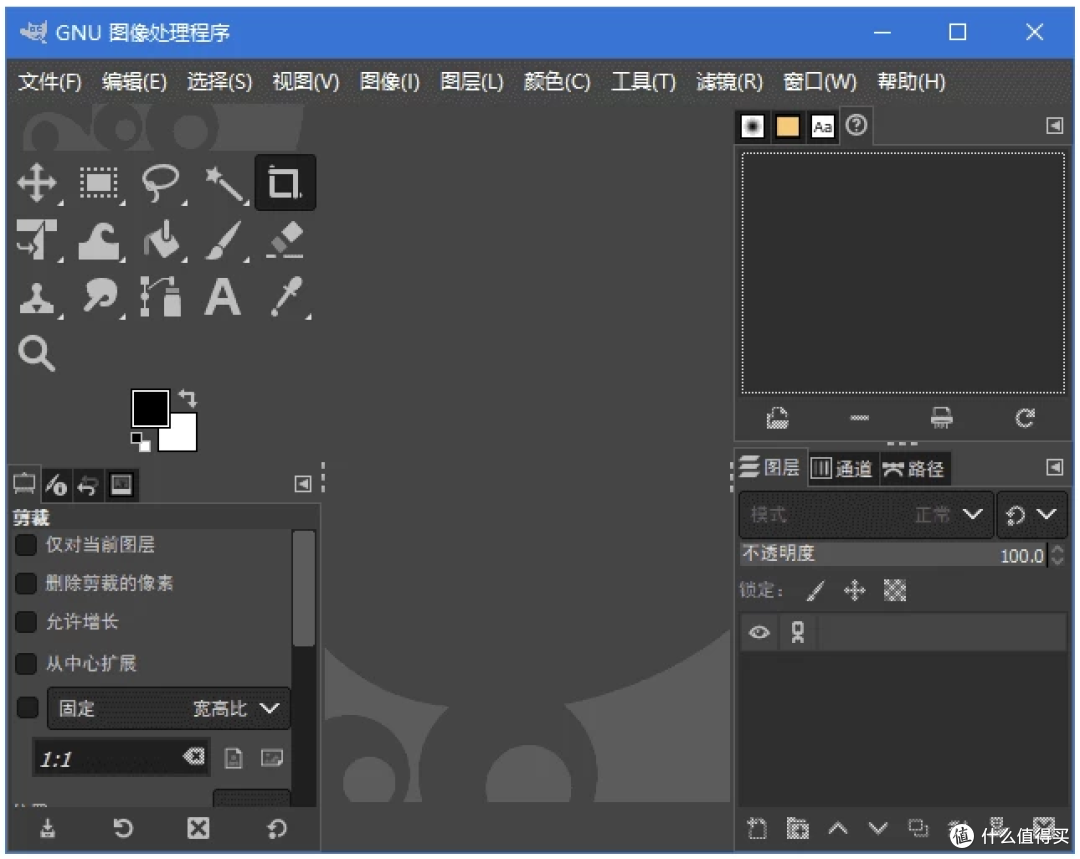Reset tool options to defaults

276,828
